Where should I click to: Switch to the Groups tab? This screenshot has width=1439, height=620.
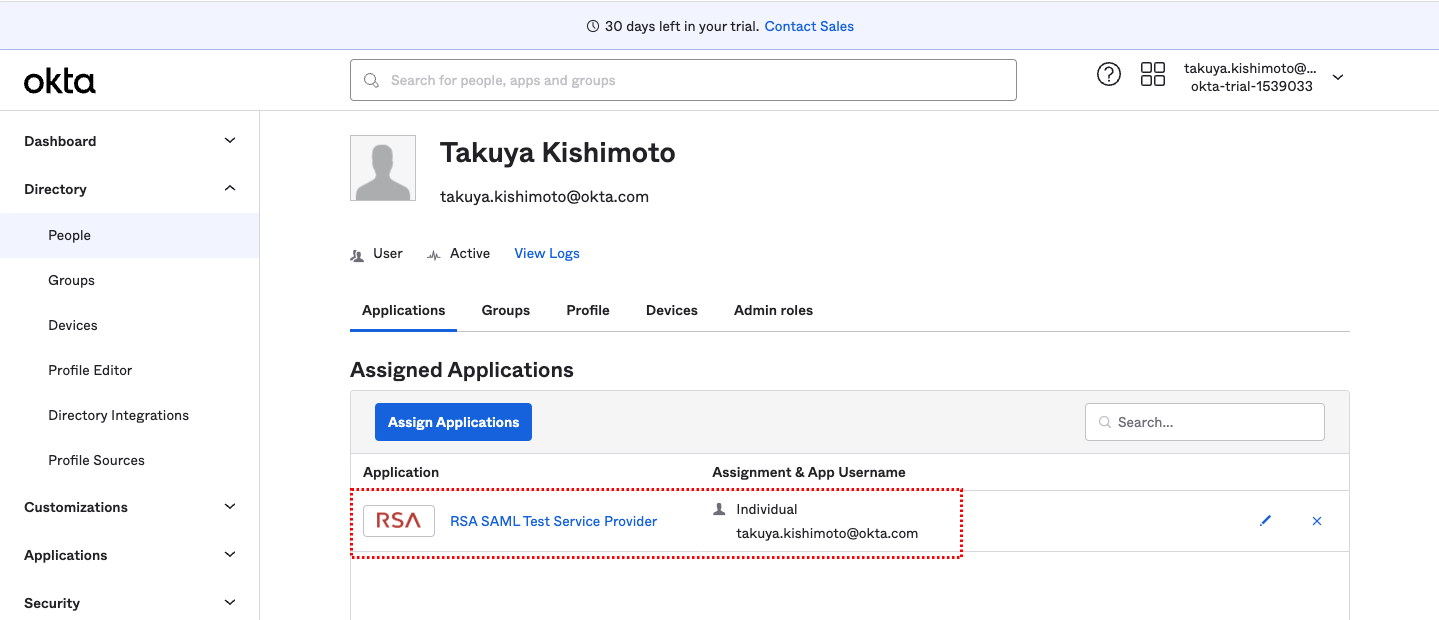pos(505,310)
